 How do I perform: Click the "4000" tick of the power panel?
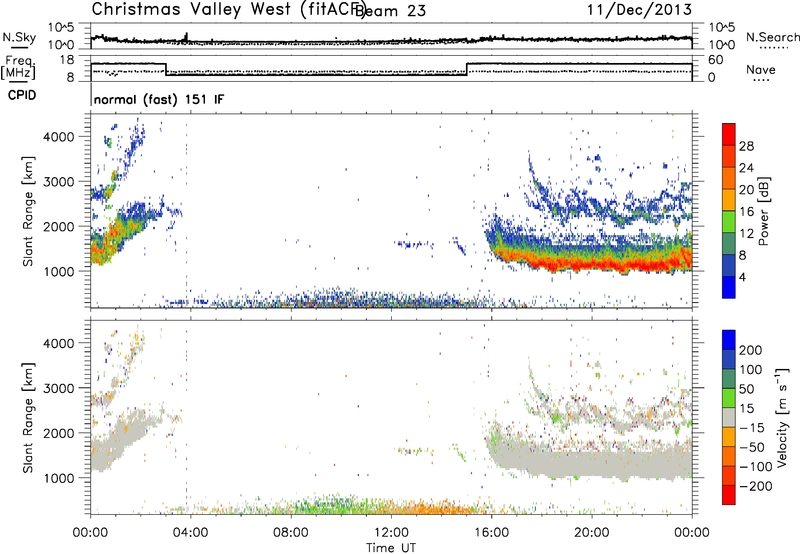tap(59, 137)
